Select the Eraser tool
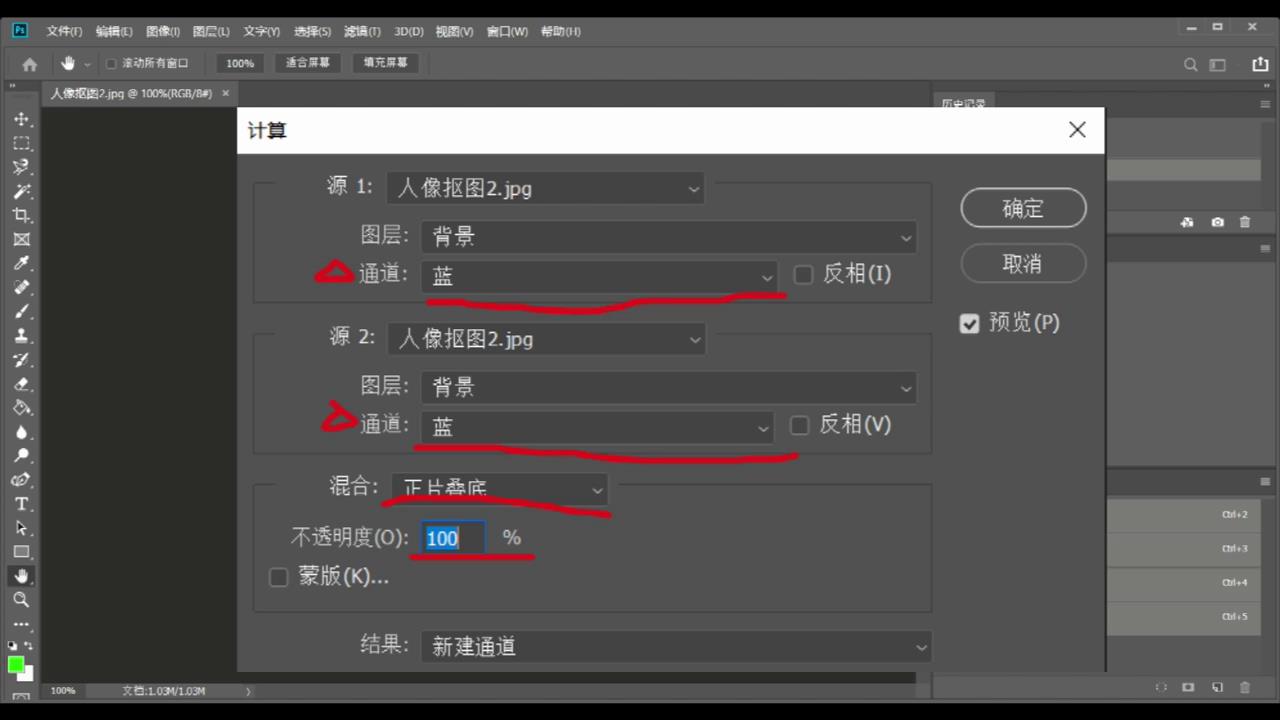 pyautogui.click(x=22, y=383)
